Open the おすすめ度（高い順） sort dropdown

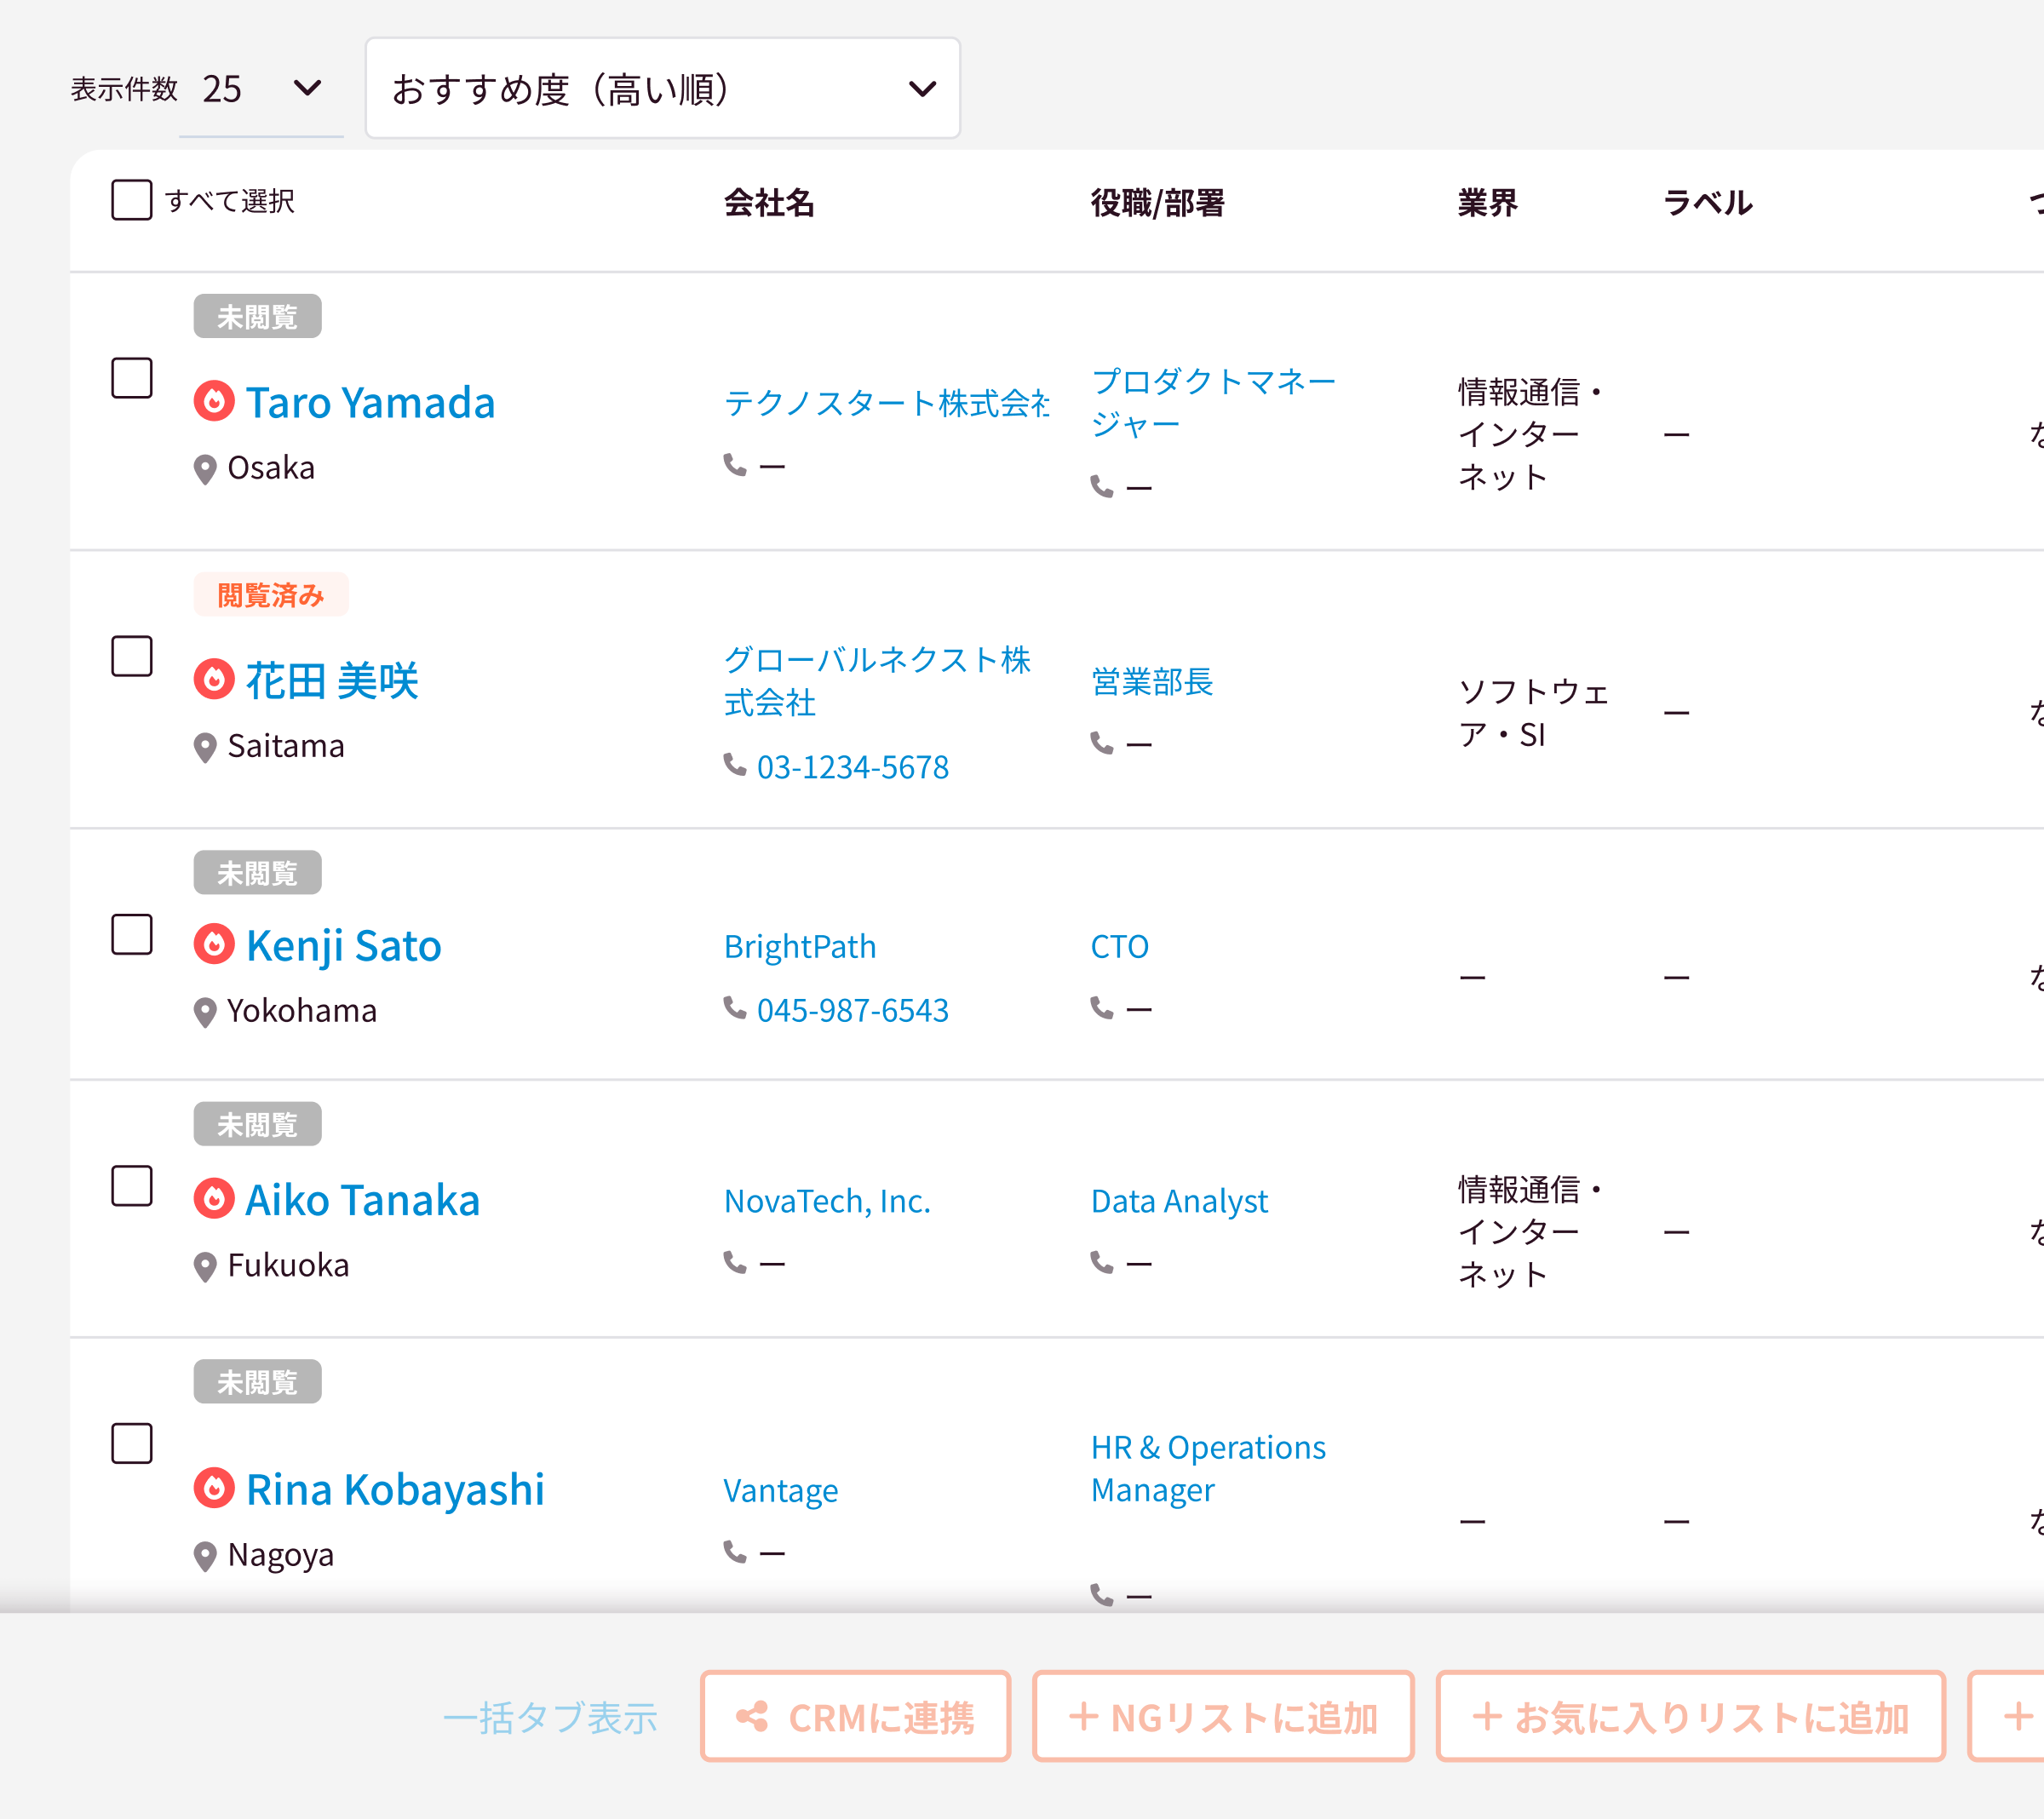[663, 89]
